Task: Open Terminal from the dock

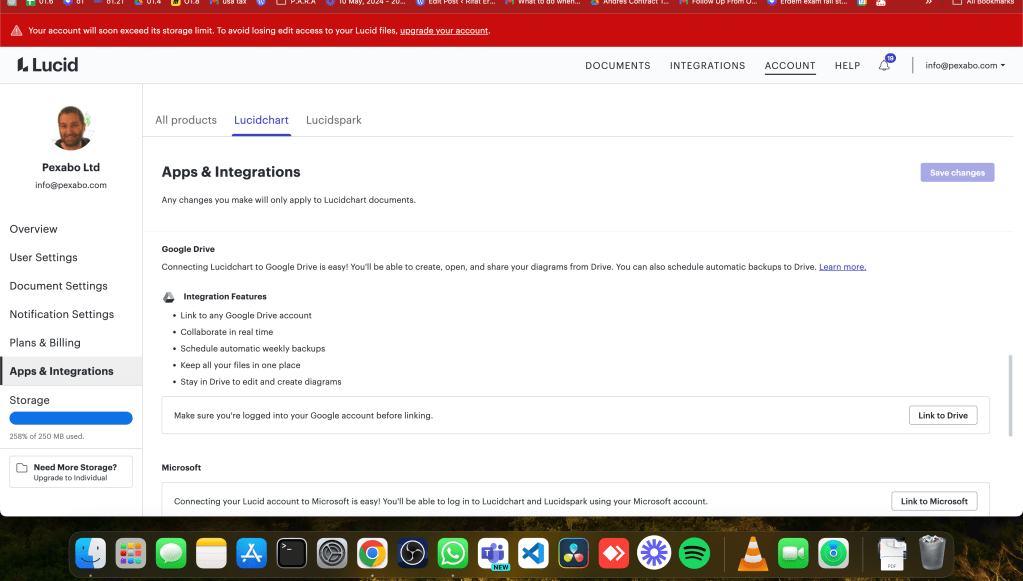Action: click(292, 554)
